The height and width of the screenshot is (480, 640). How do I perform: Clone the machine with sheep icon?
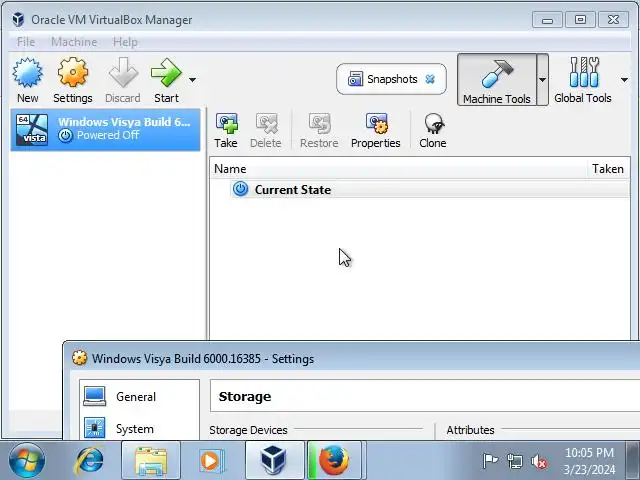click(433, 131)
